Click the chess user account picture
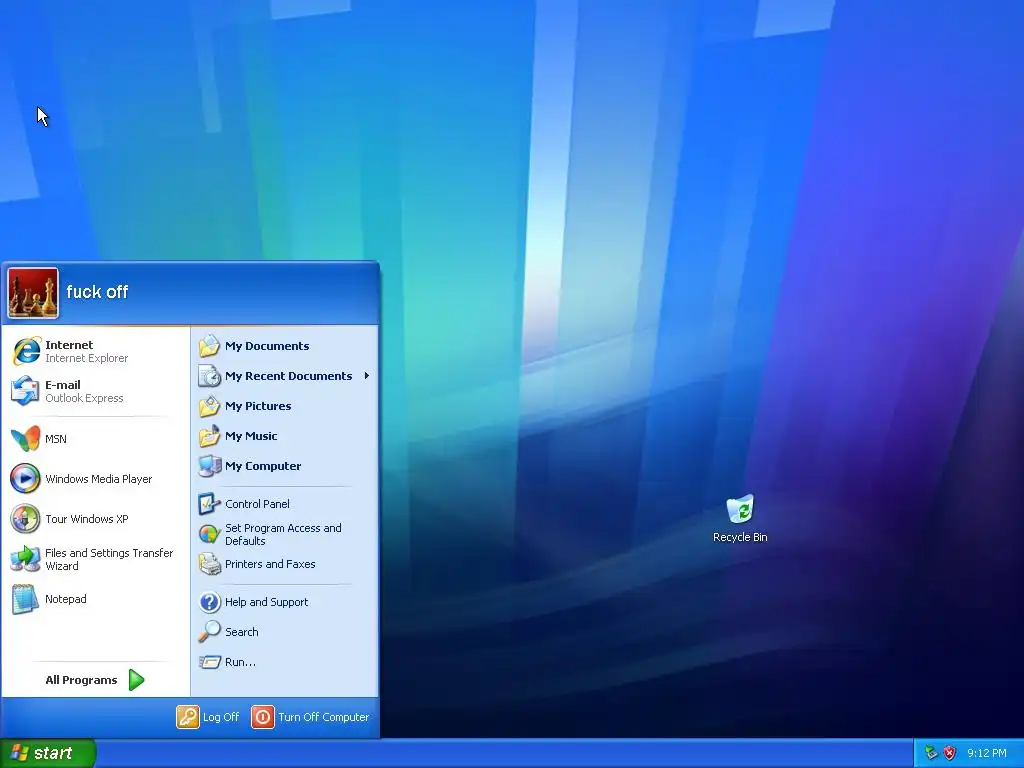Image resolution: width=1024 pixels, height=768 pixels. (33, 293)
